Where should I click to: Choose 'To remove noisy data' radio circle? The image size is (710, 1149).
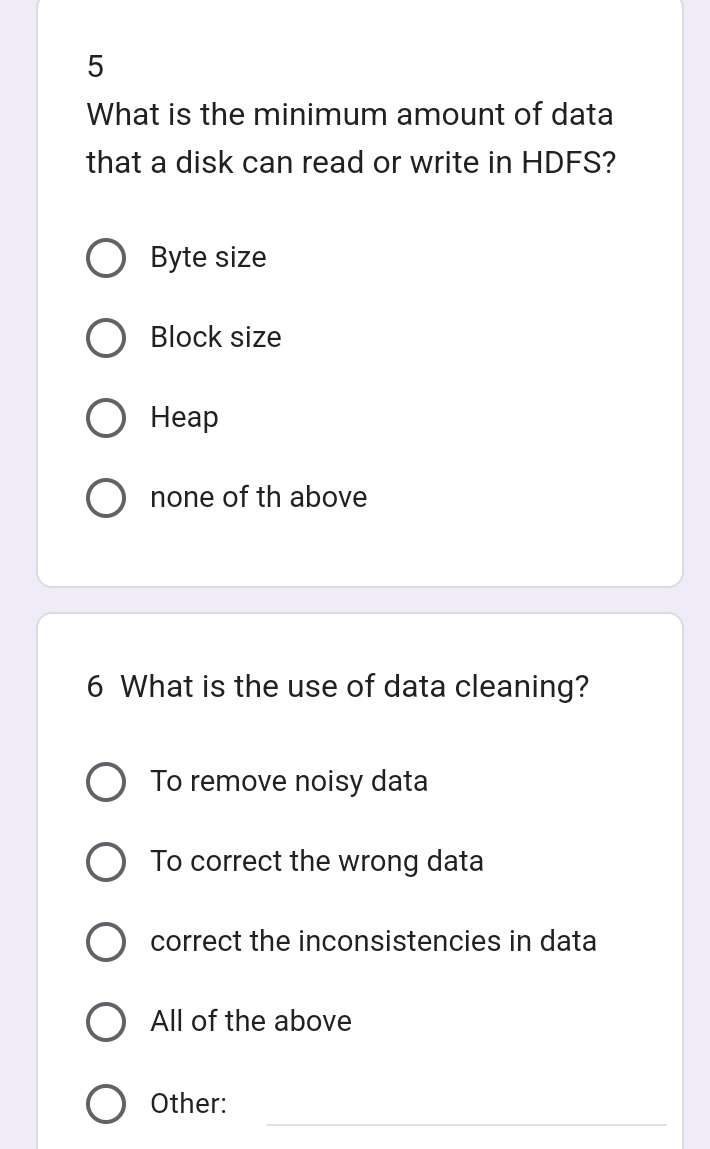[x=106, y=782]
